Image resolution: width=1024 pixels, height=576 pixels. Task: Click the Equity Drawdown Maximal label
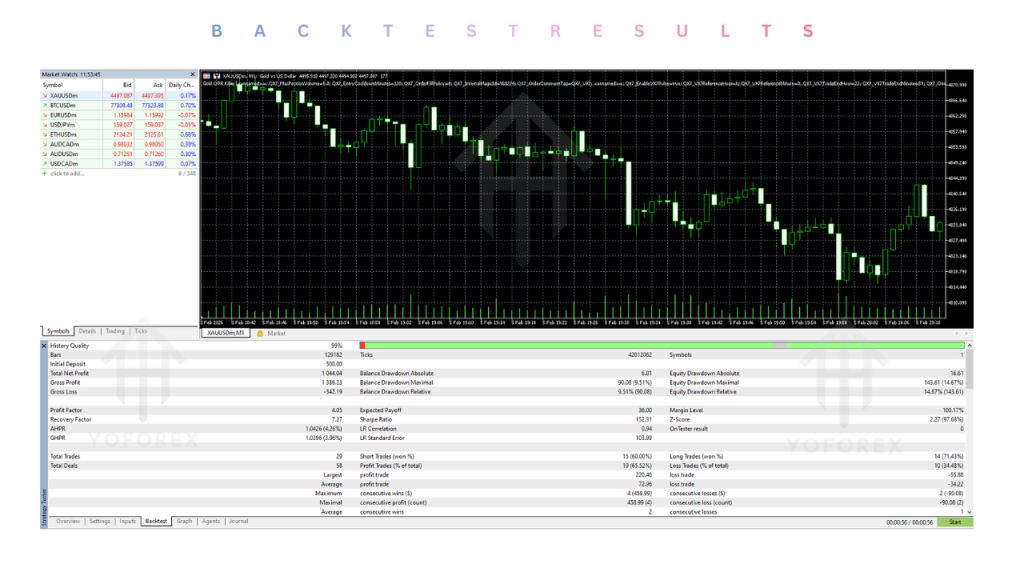pyautogui.click(x=704, y=383)
